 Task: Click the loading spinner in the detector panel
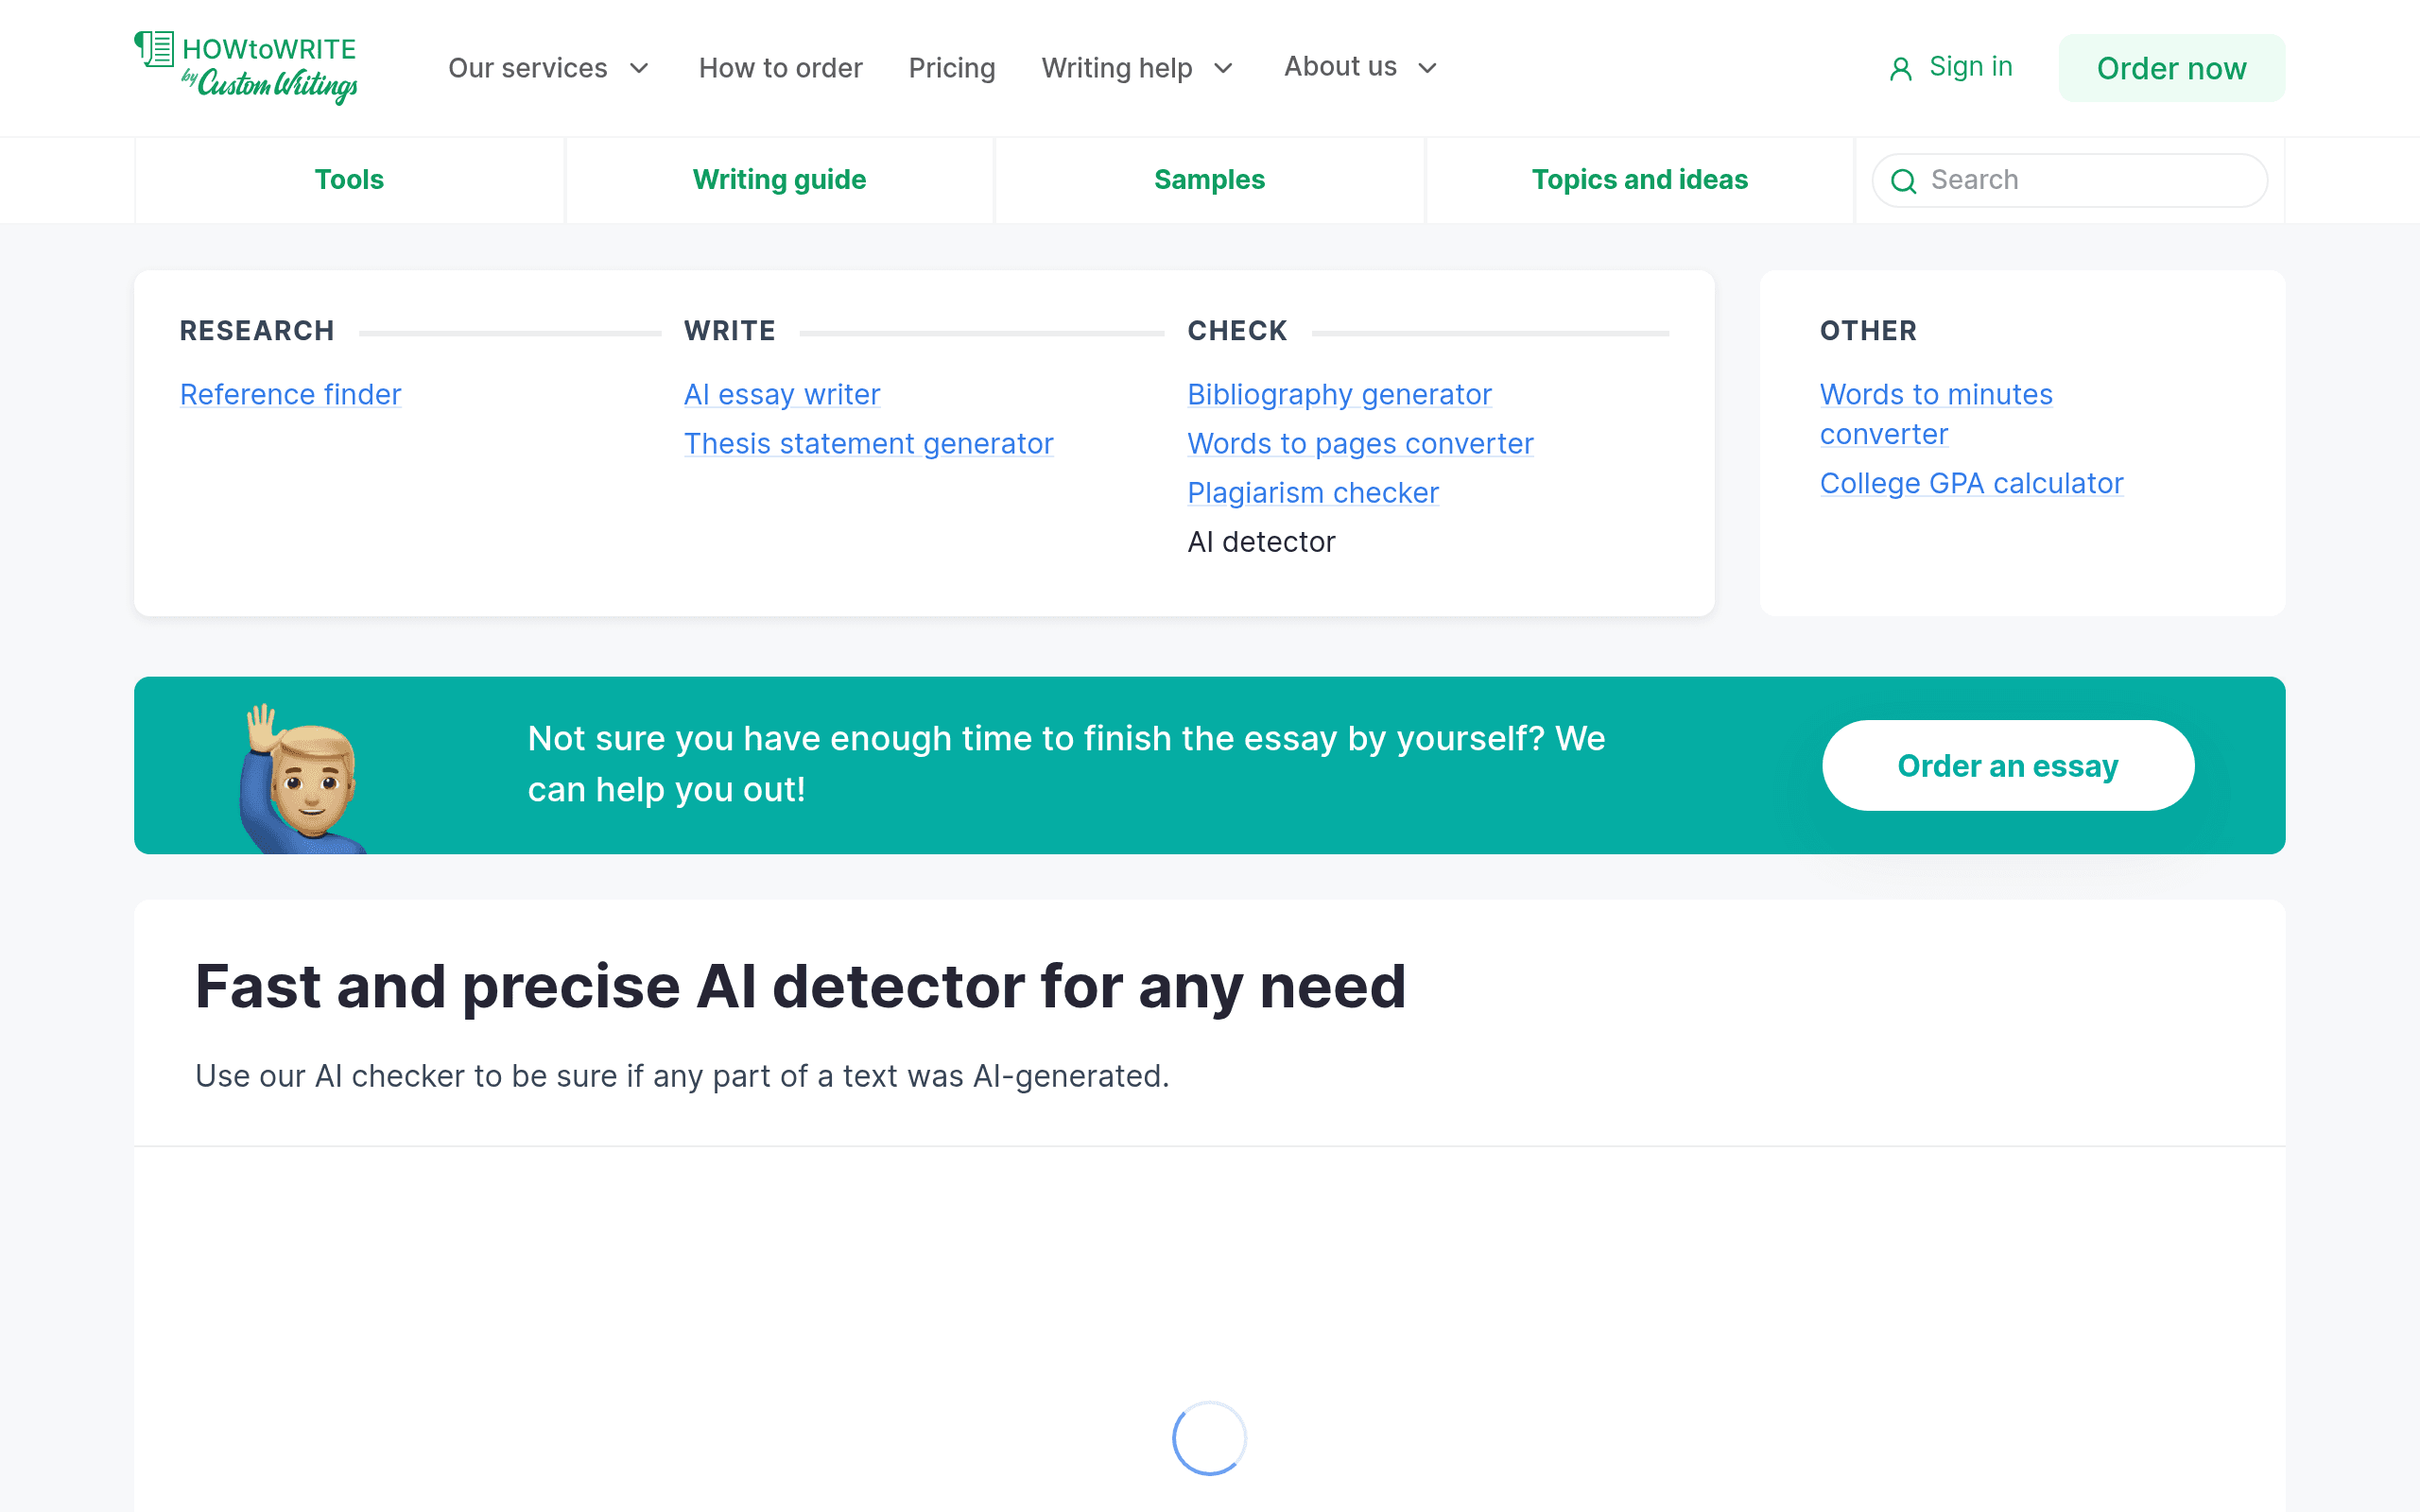click(1209, 1438)
